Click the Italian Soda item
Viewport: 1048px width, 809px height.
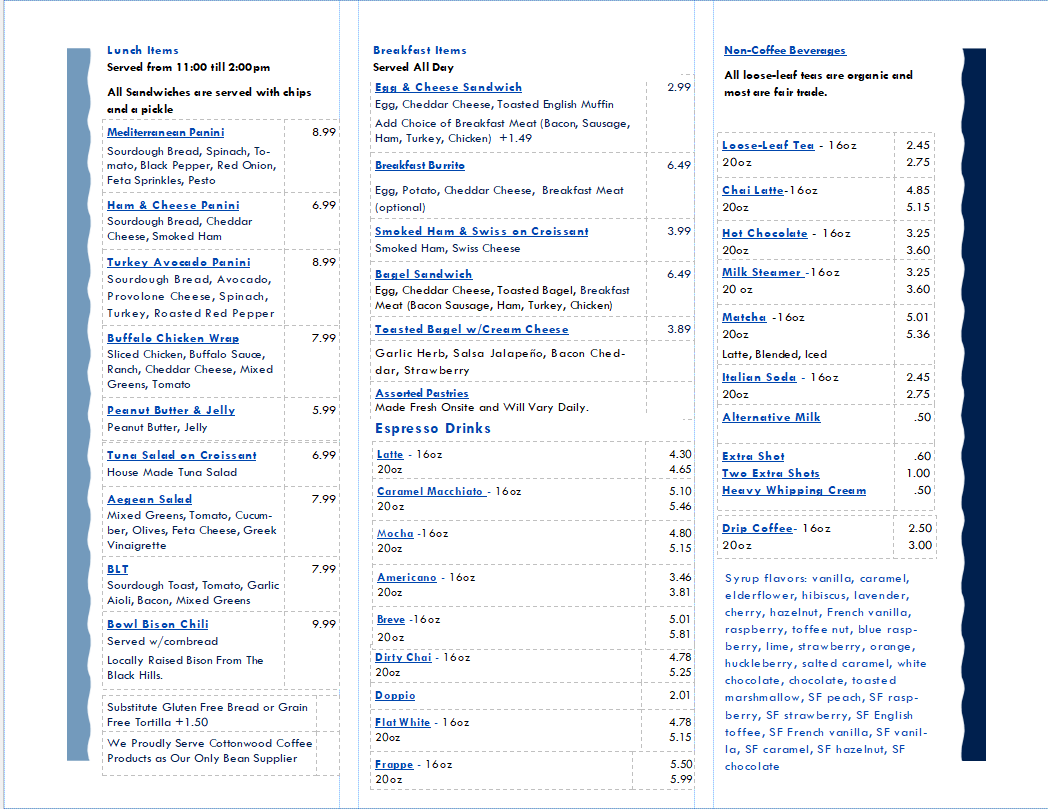coord(759,377)
